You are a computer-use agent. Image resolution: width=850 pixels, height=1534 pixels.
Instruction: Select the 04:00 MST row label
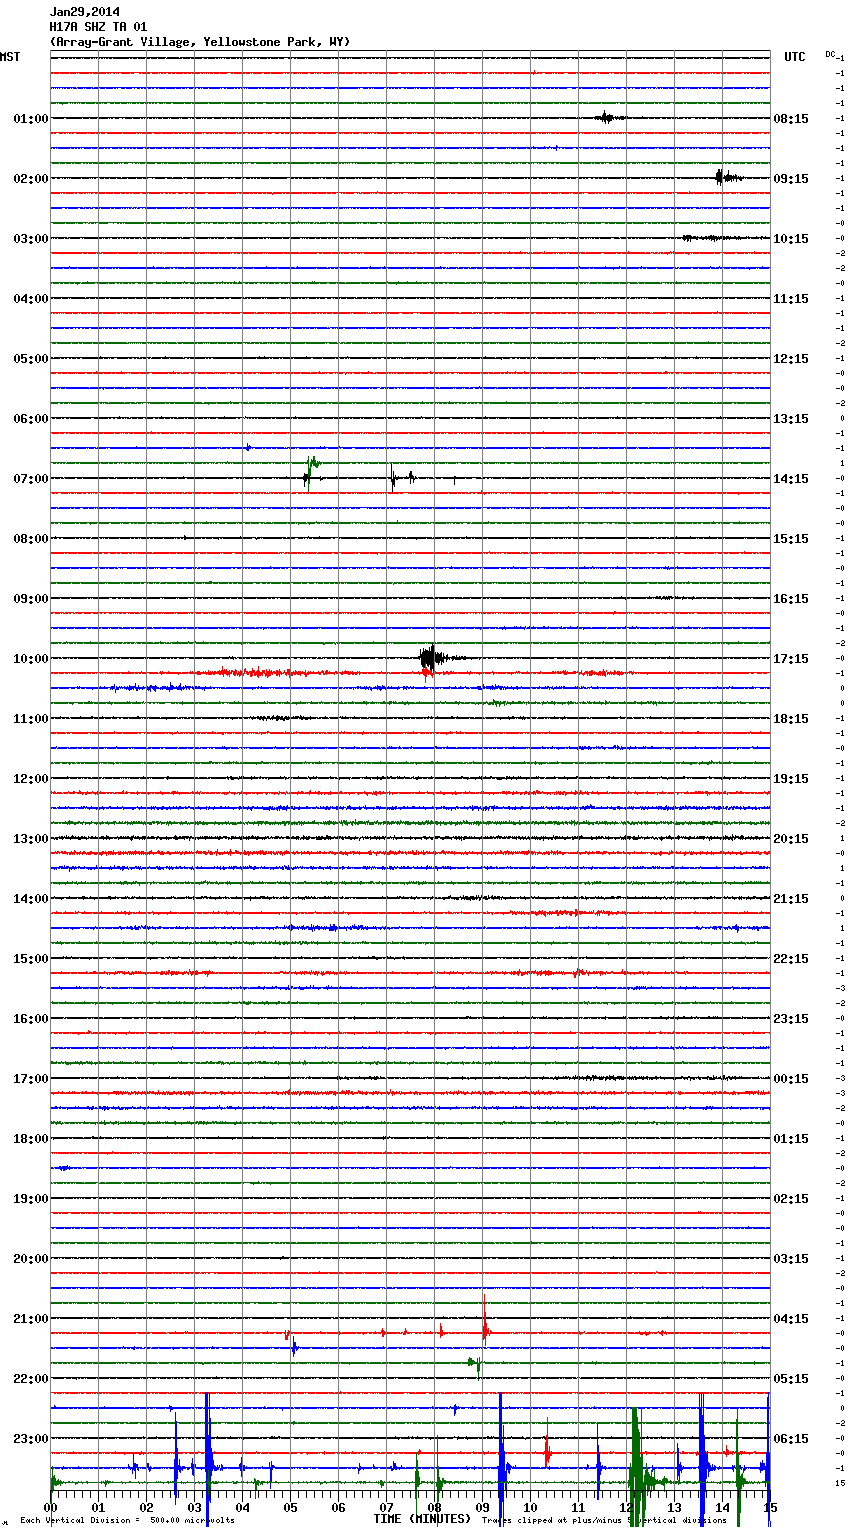[x=31, y=299]
